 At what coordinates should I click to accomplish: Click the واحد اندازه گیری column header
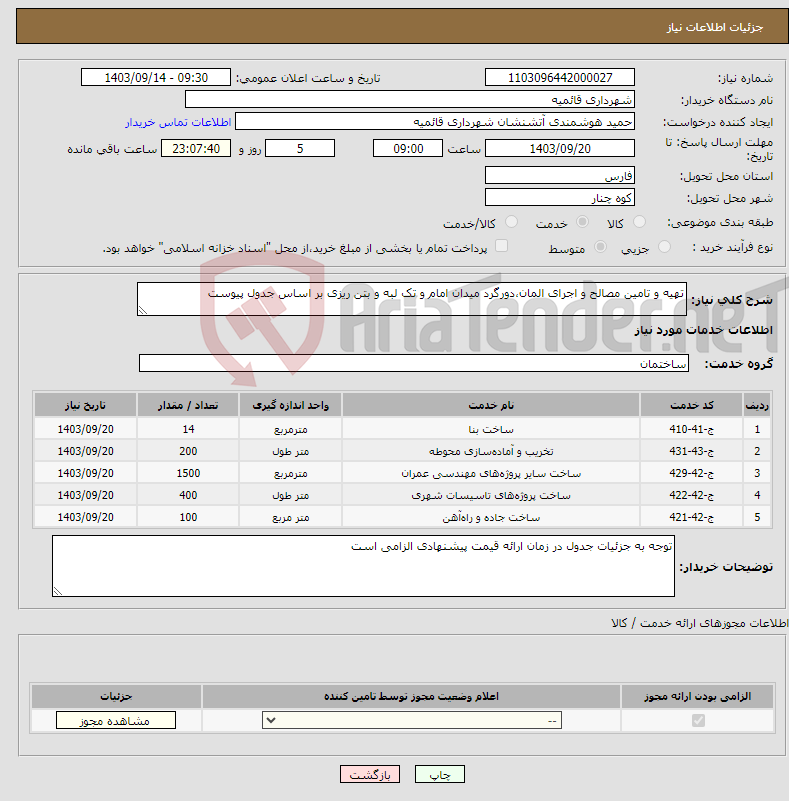coord(290,405)
